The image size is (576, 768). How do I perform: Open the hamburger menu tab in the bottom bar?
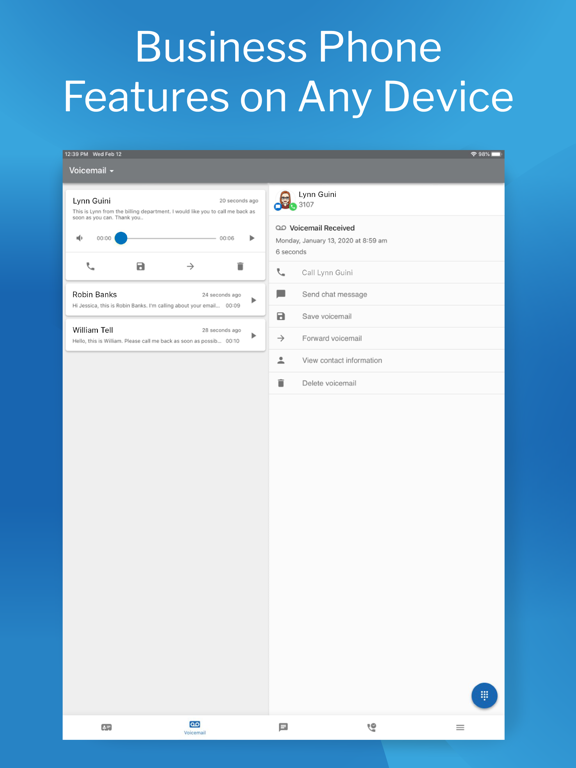[460, 727]
